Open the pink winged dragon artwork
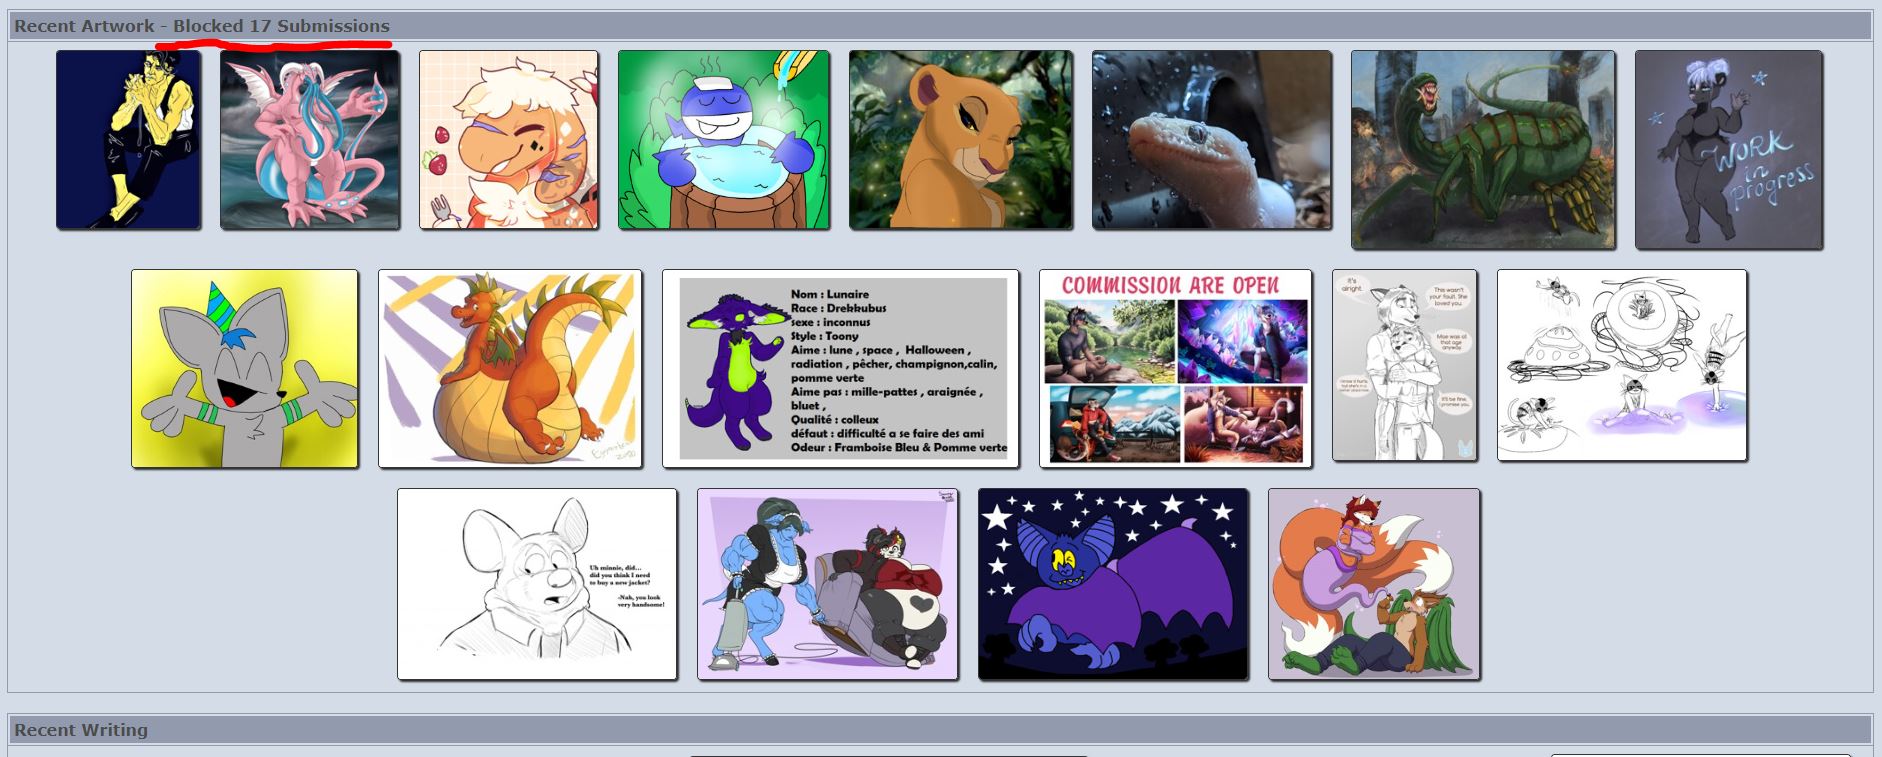1882x757 pixels. click(310, 140)
